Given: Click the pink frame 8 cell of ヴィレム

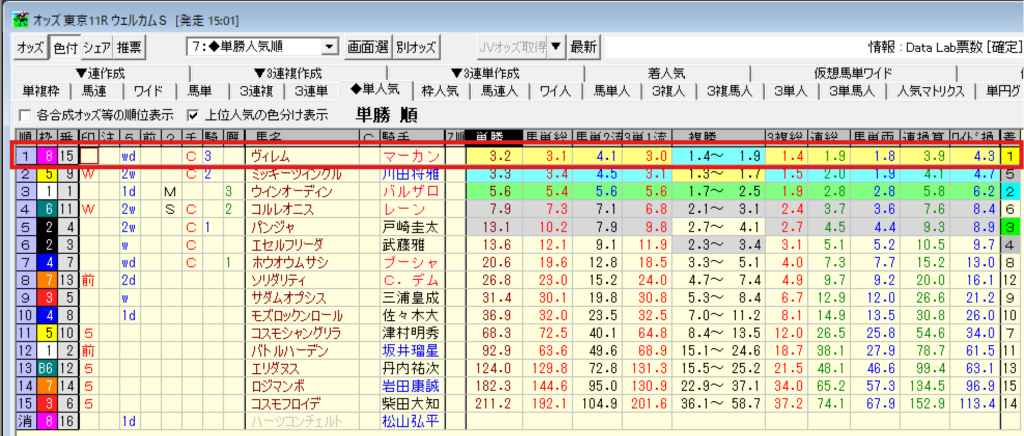Looking at the screenshot, I should click(47, 156).
